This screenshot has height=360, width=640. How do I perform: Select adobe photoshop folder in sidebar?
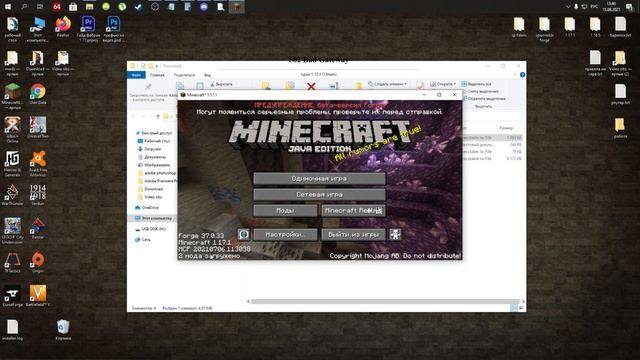click(x=157, y=173)
